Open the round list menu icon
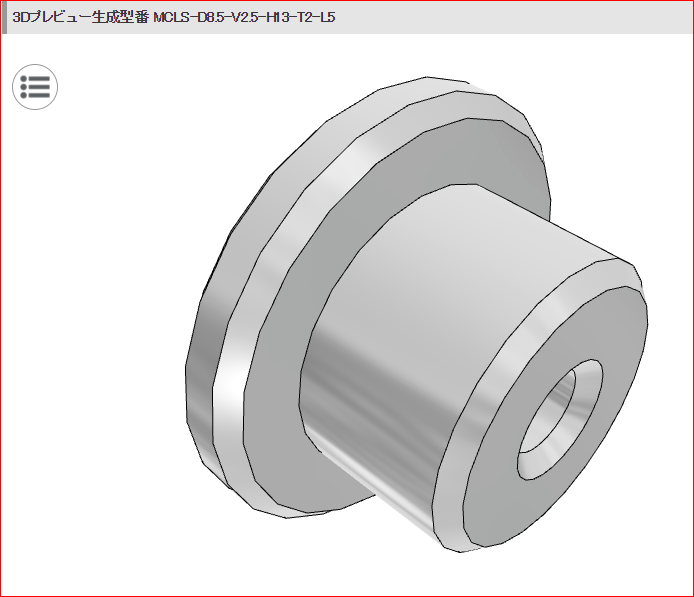The image size is (694, 597). pyautogui.click(x=35, y=87)
